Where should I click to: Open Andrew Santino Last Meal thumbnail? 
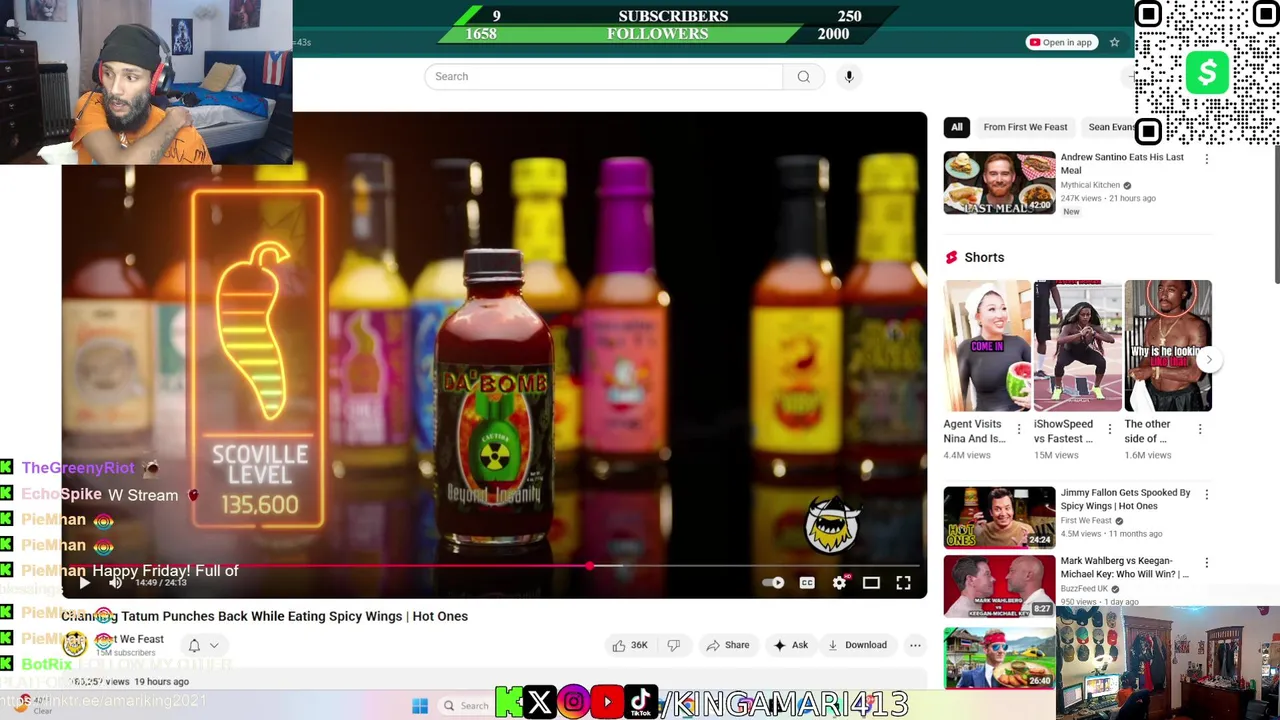[999, 183]
